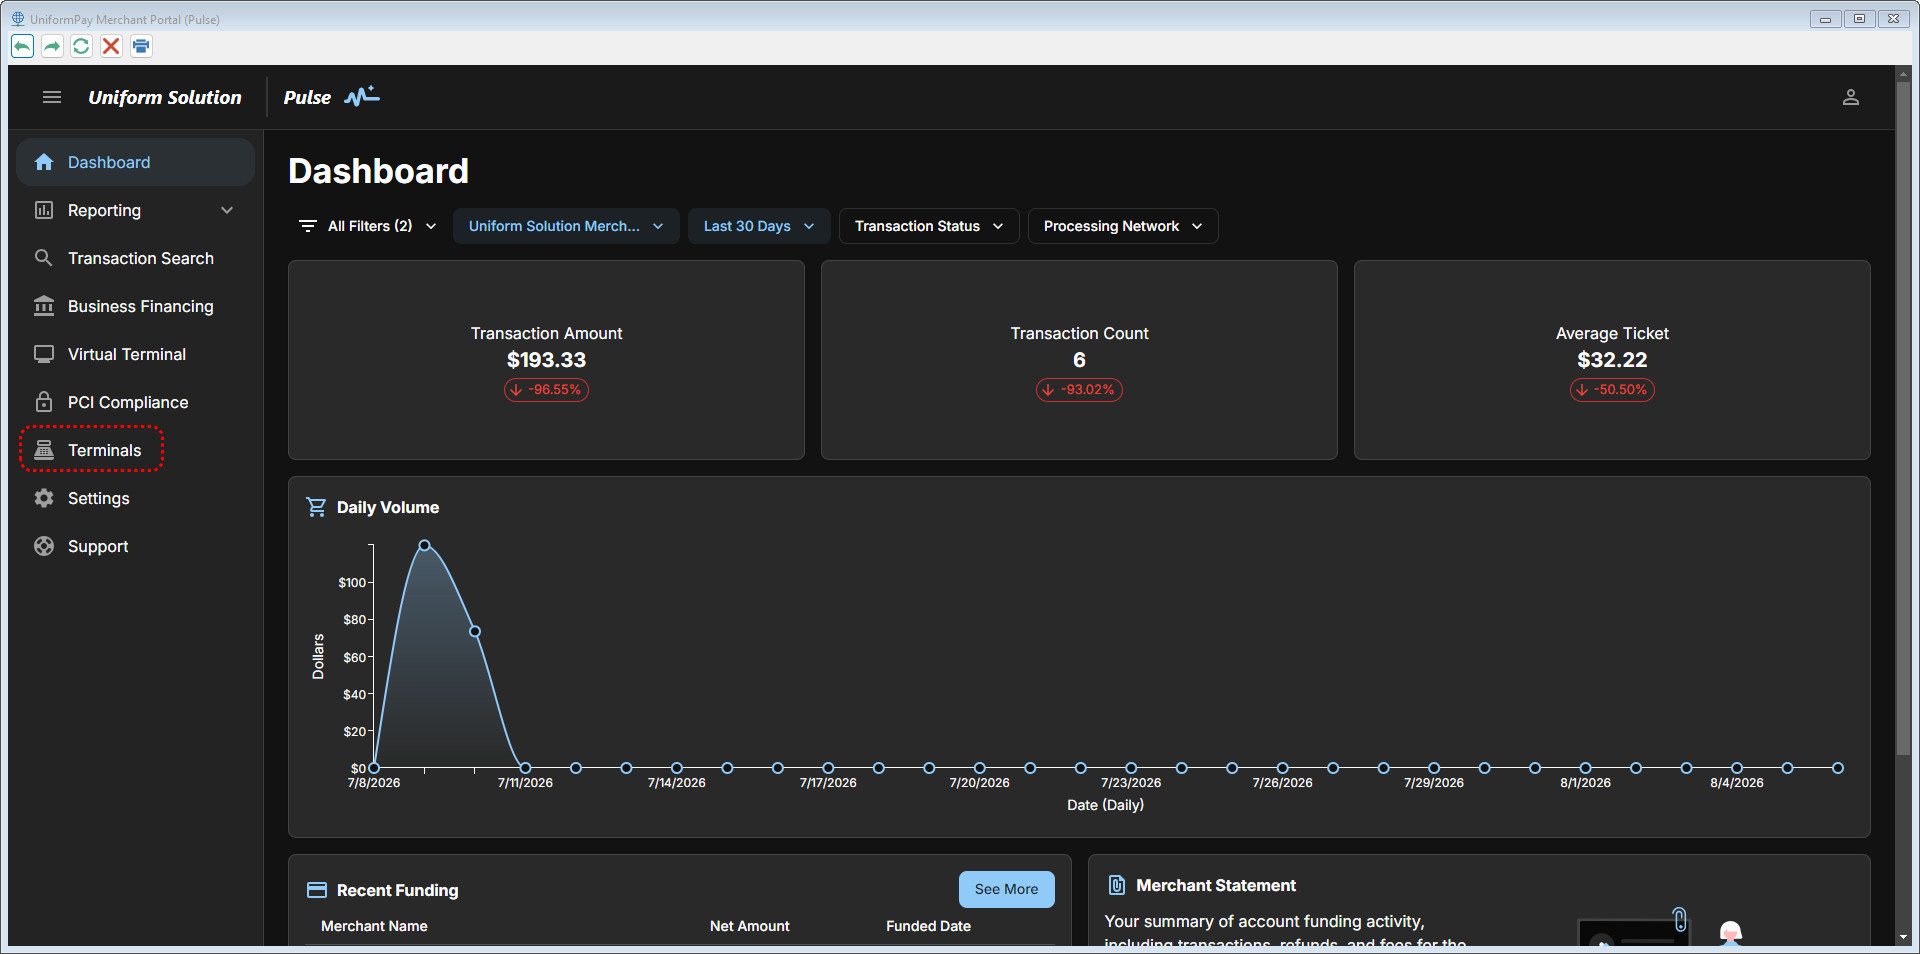
Task: Open the hamburger navigation menu
Action: click(52, 97)
